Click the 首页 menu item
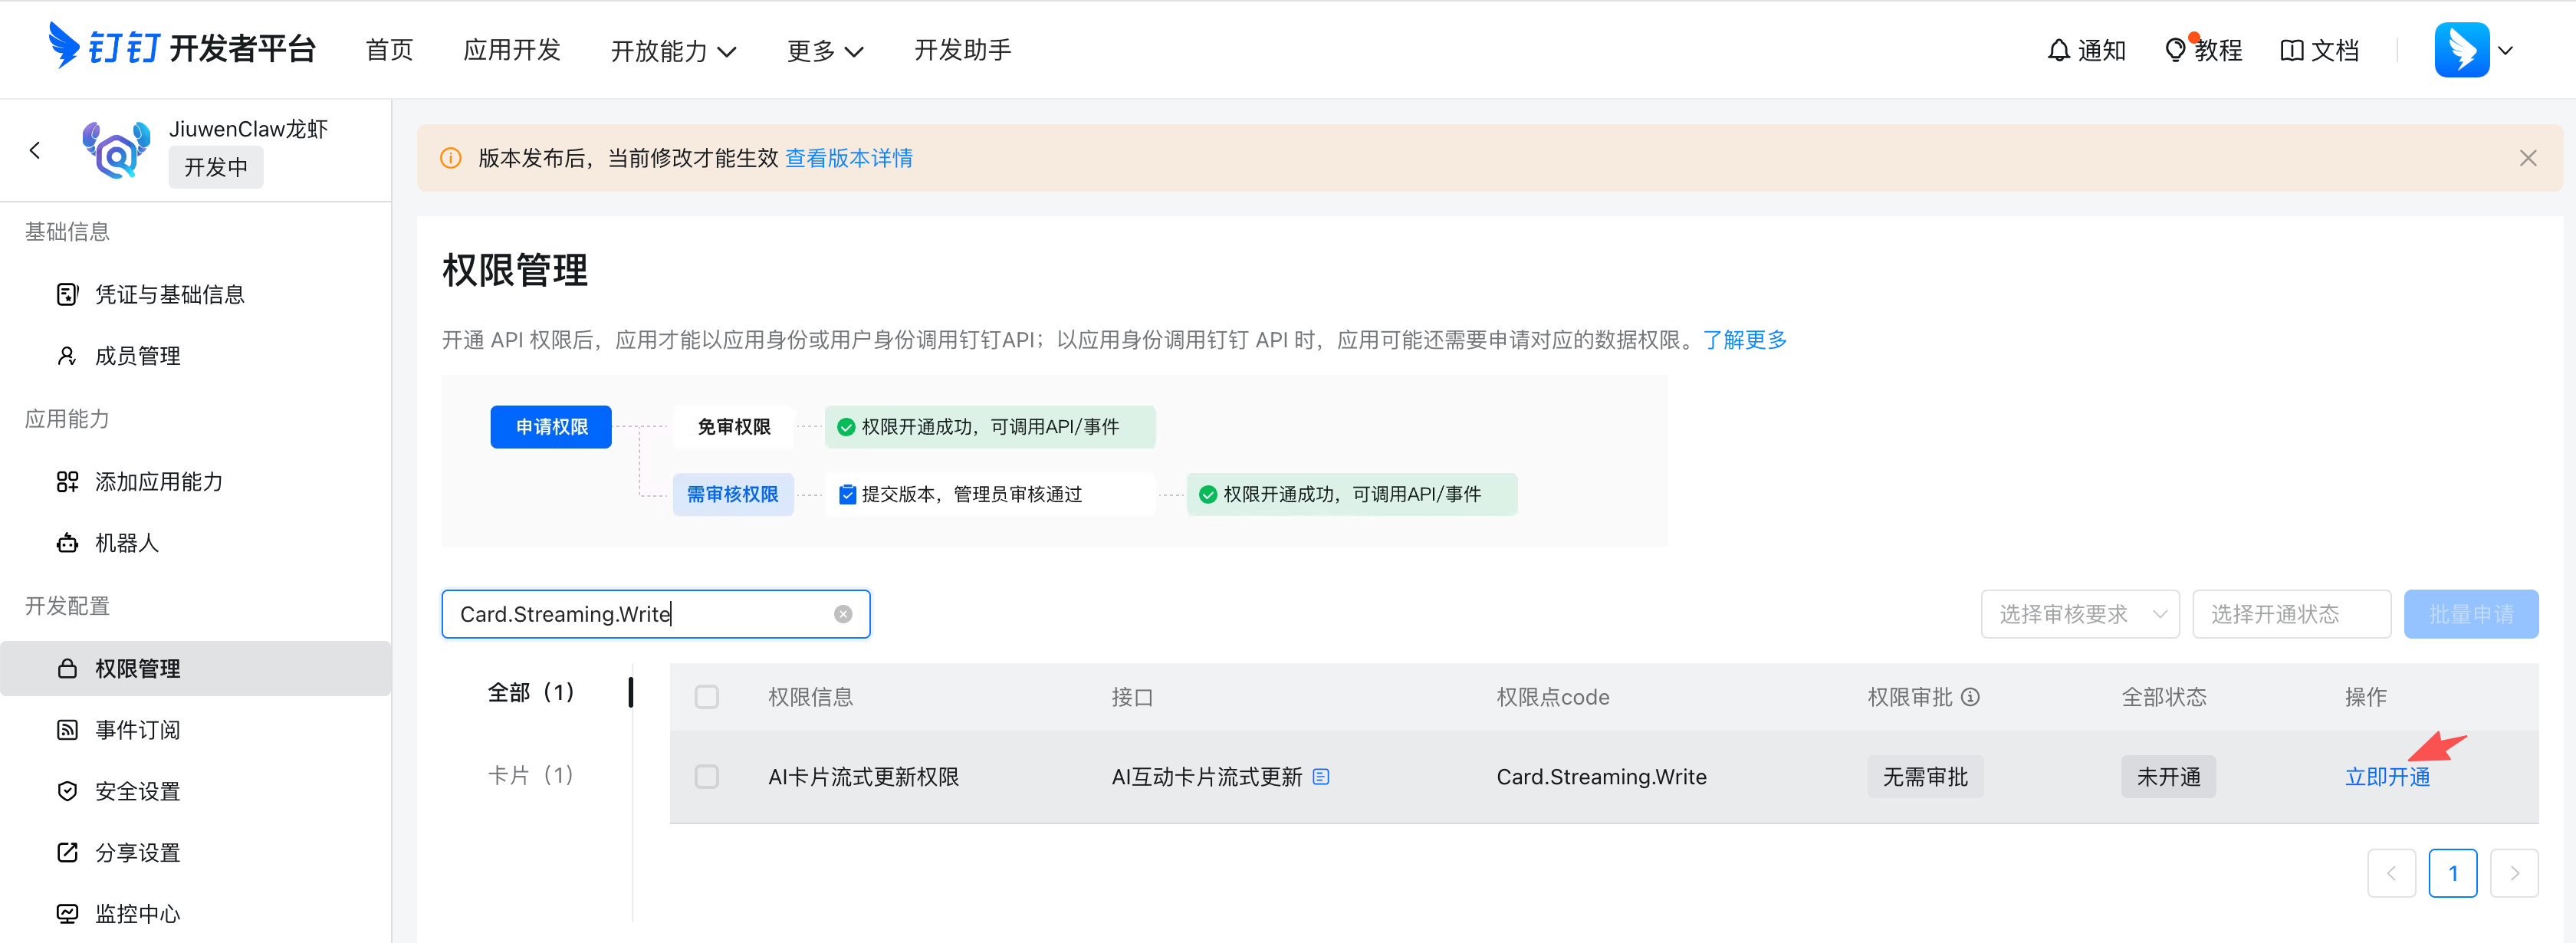Screen dimensions: 2576x943 [389, 49]
